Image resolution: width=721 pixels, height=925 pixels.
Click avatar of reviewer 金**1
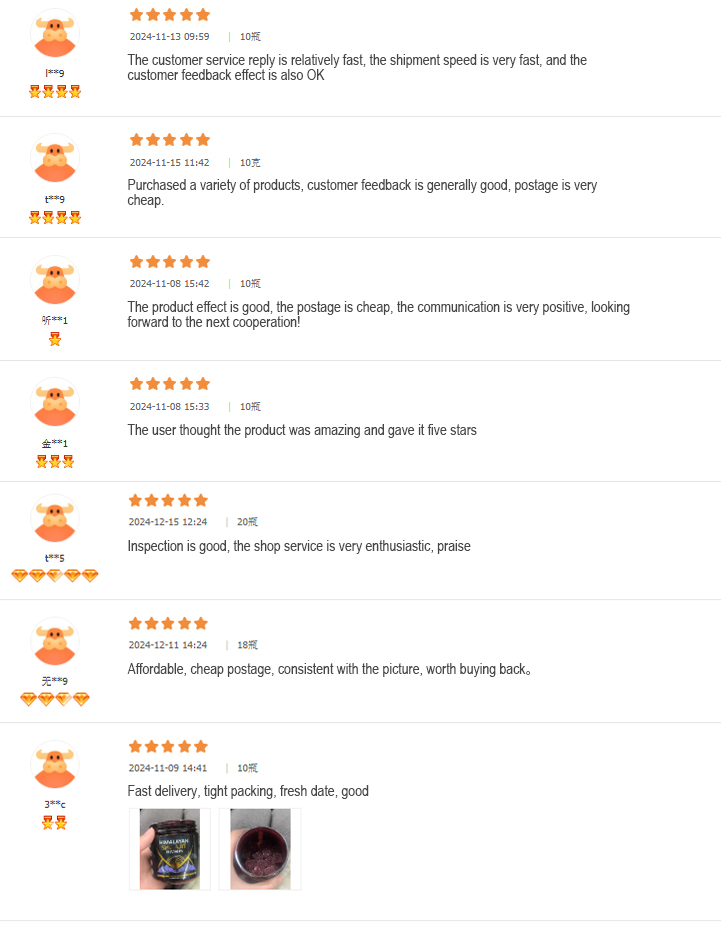coord(55,401)
